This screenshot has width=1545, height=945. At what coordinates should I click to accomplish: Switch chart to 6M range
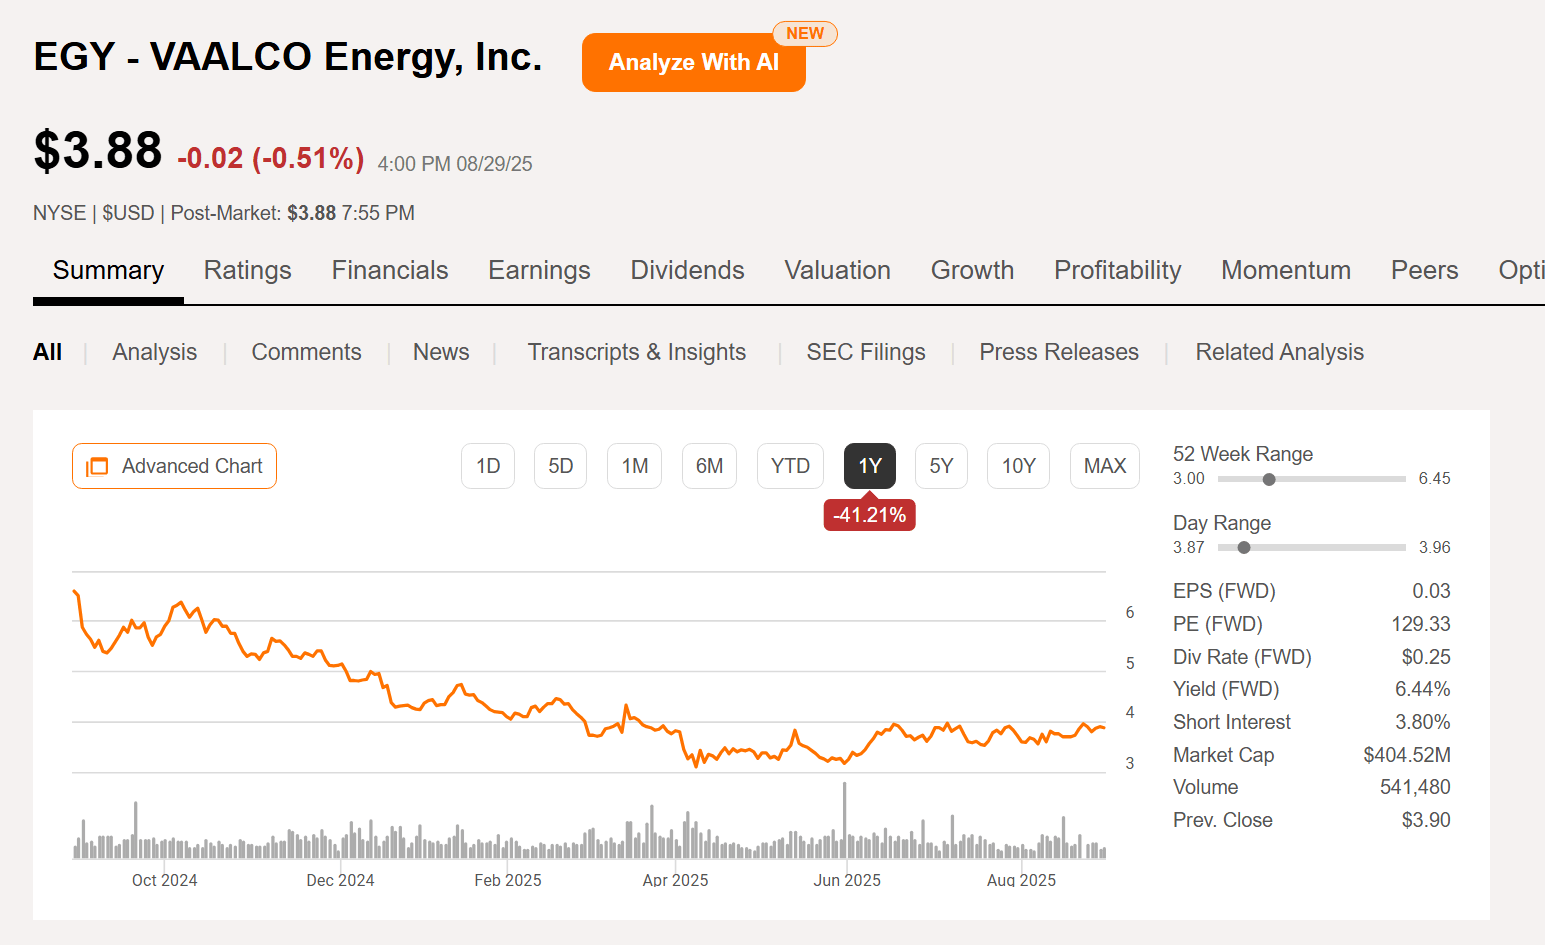pos(709,466)
